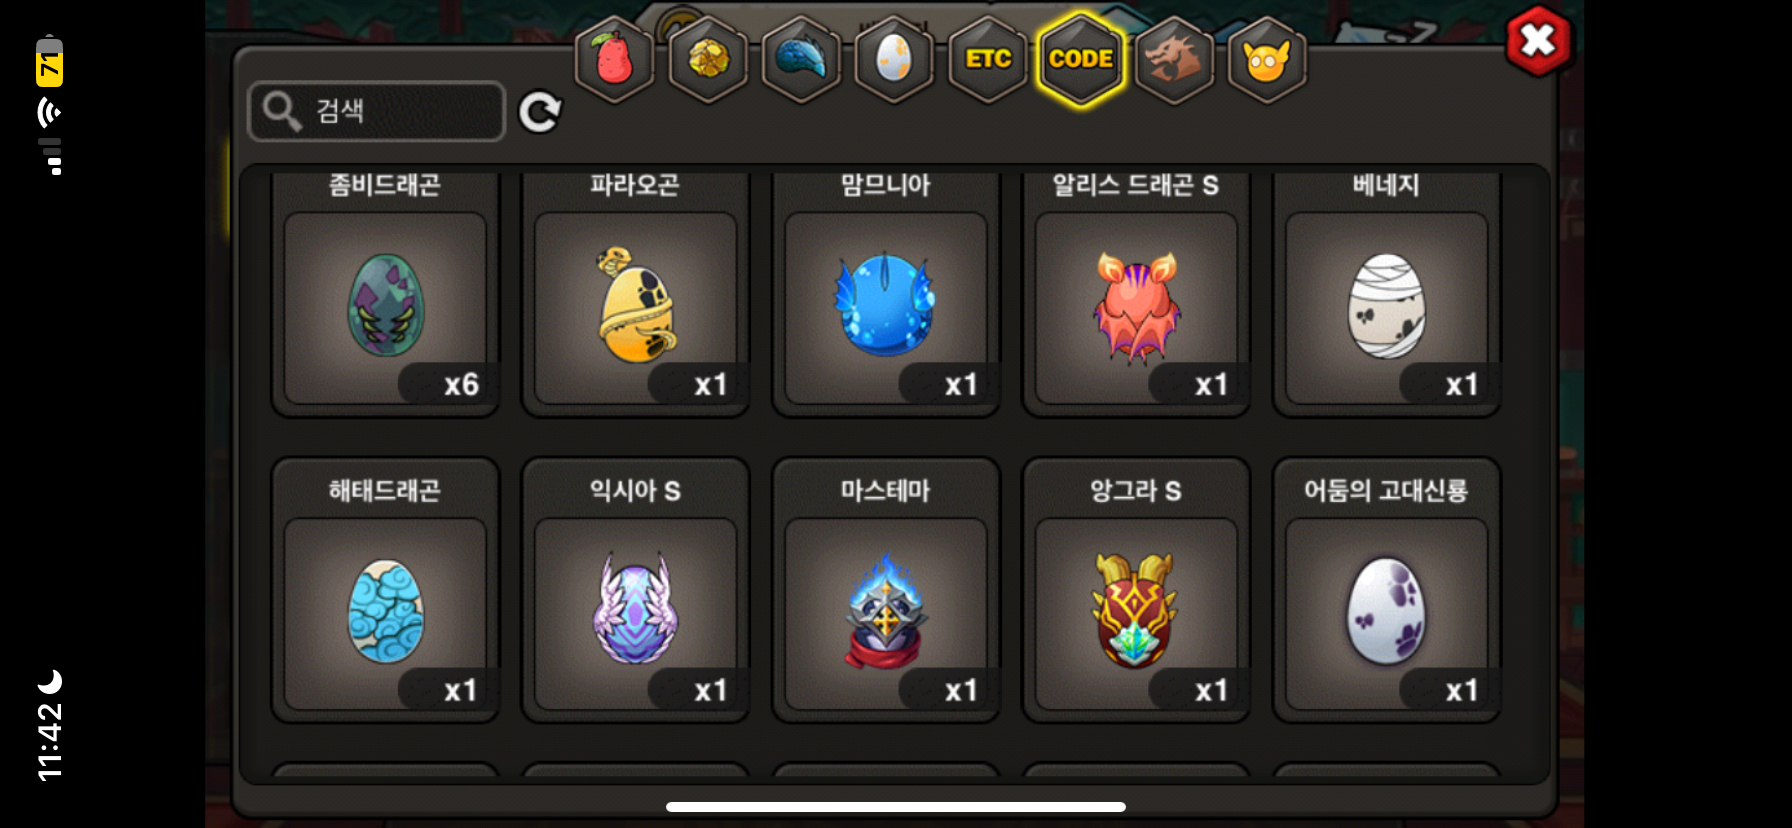The width and height of the screenshot is (1792, 828).
Task: Choose the 익시아 S egg
Action: (635, 590)
